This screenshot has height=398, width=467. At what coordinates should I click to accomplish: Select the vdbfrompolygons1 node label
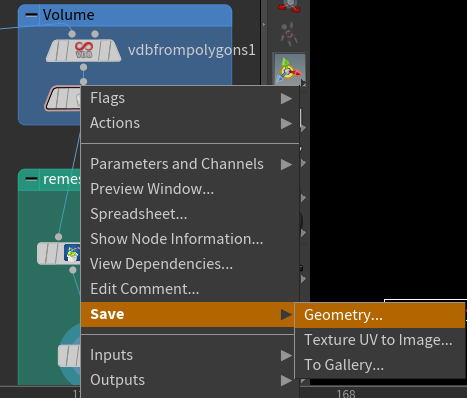192,50
